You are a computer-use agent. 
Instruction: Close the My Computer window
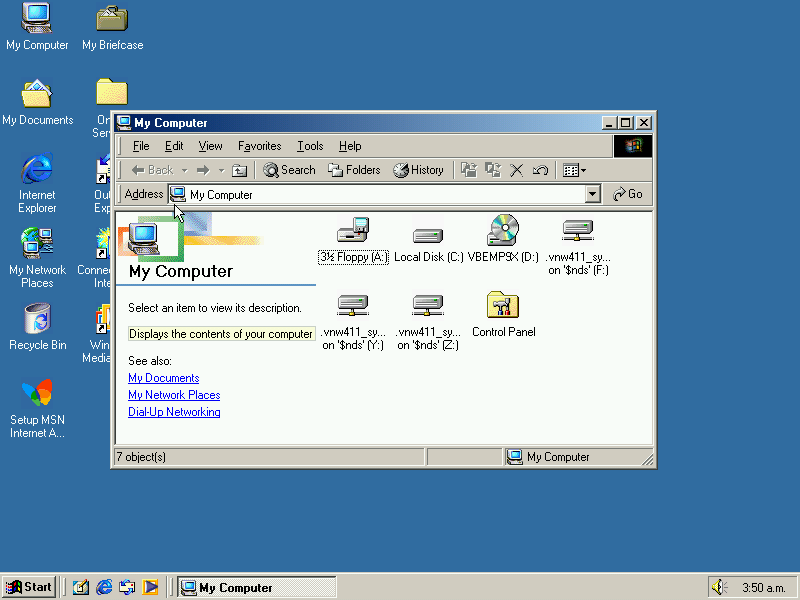click(644, 123)
